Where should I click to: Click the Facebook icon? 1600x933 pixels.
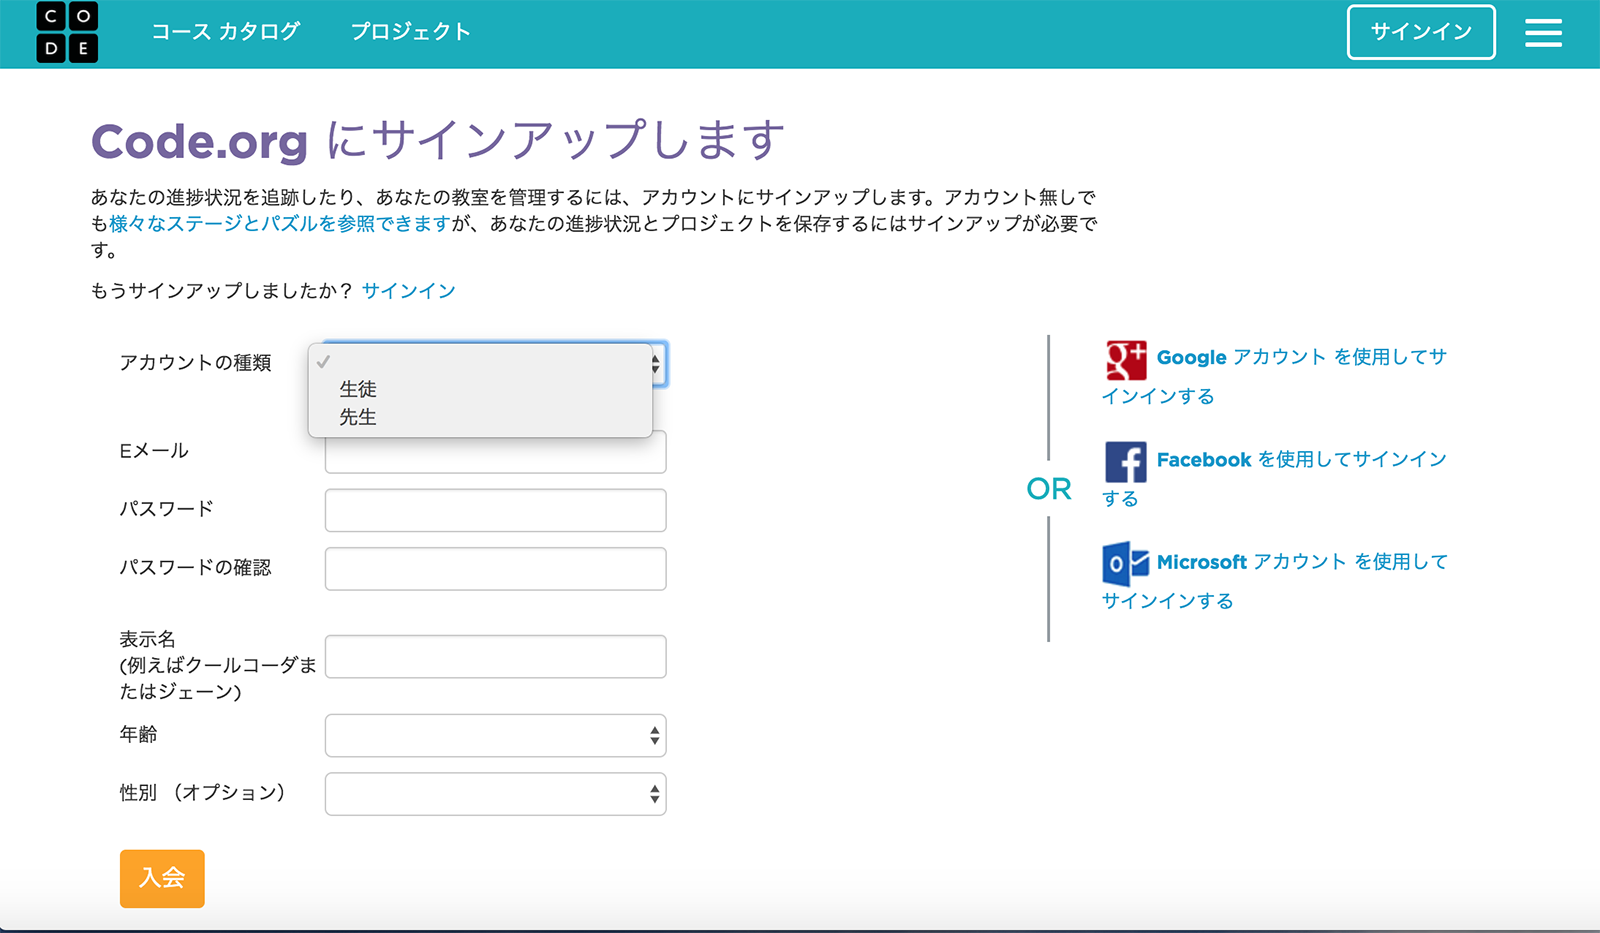(x=1126, y=462)
